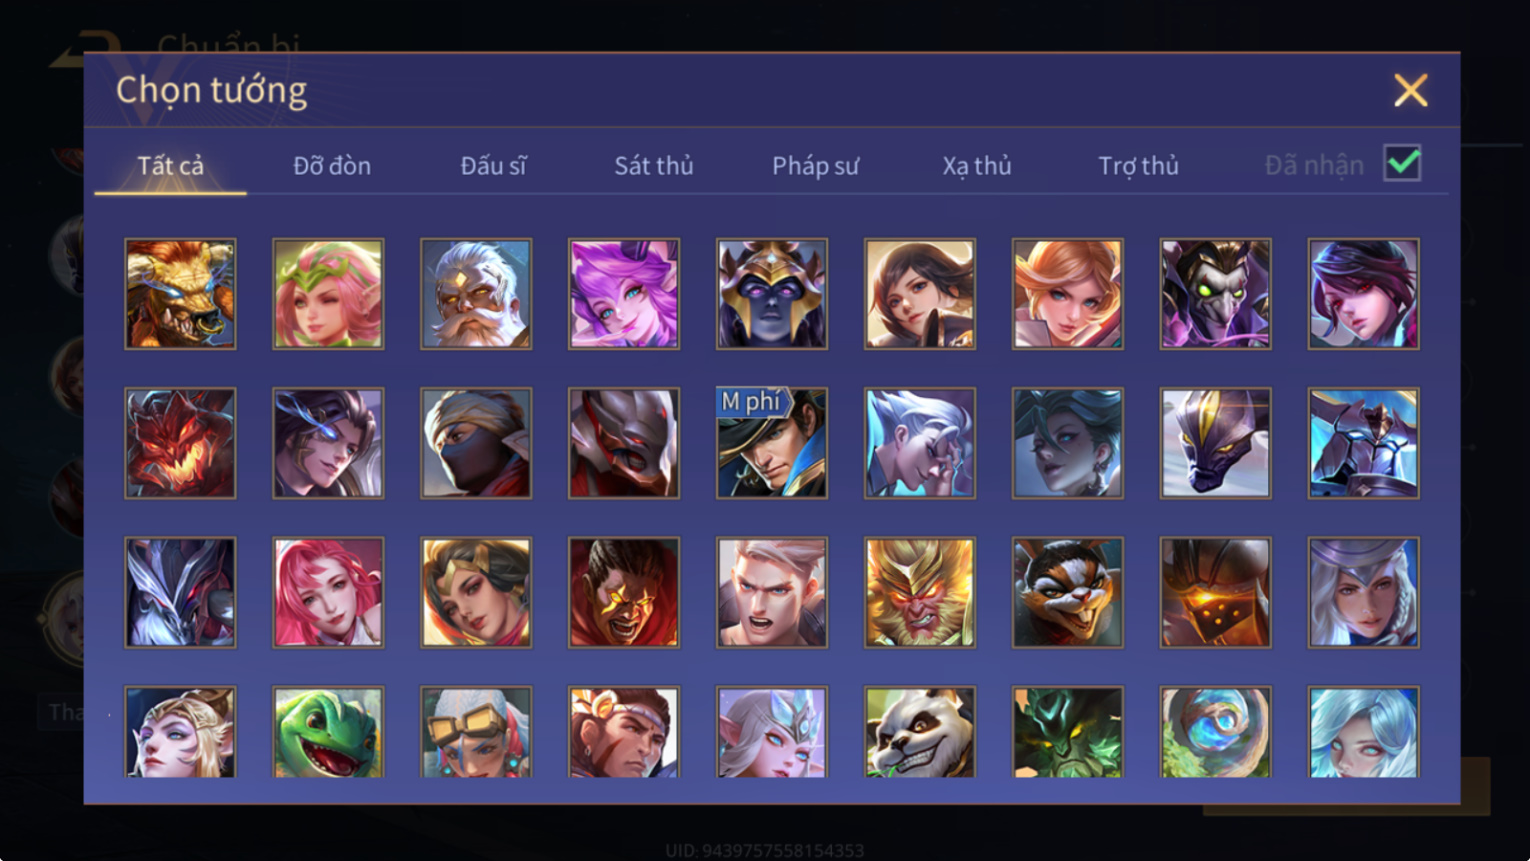
Task: Select the Tất cả tab
Action: [170, 165]
